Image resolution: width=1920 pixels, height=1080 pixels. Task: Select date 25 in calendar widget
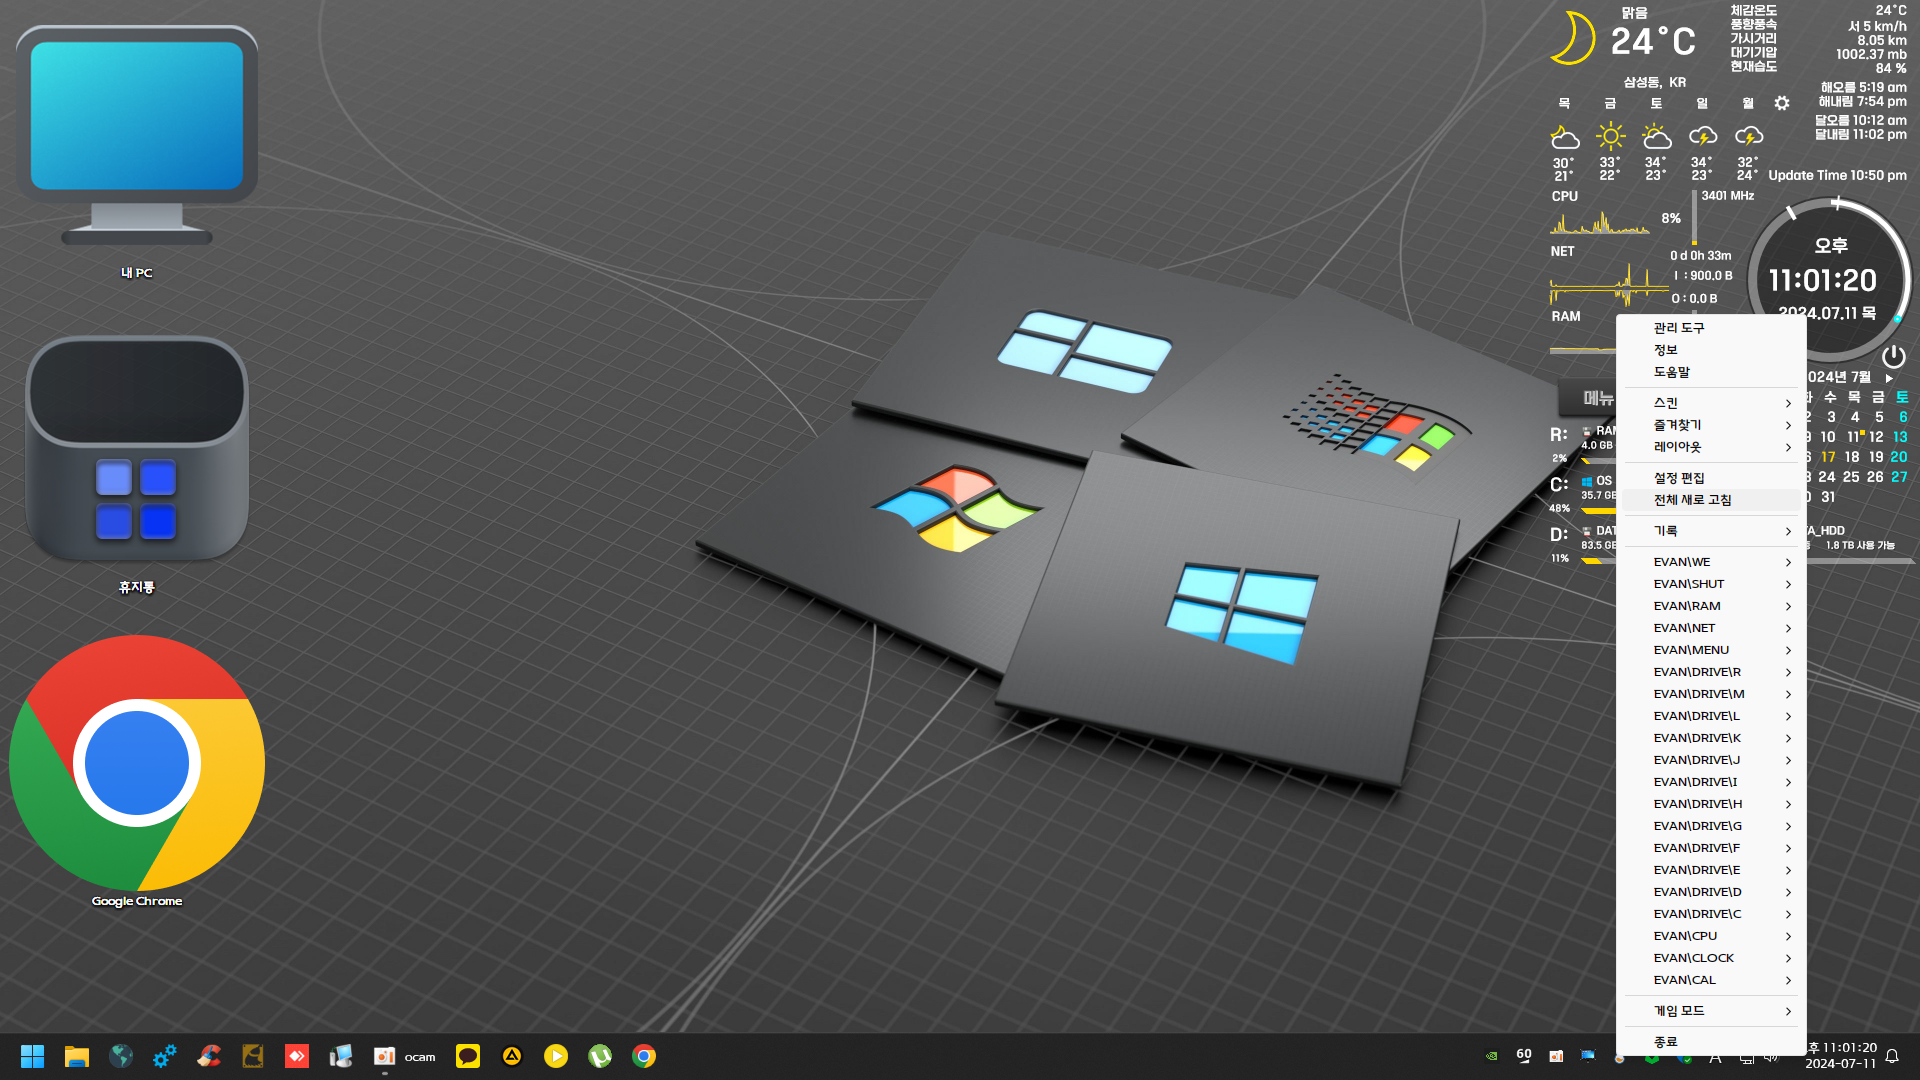click(x=1851, y=477)
